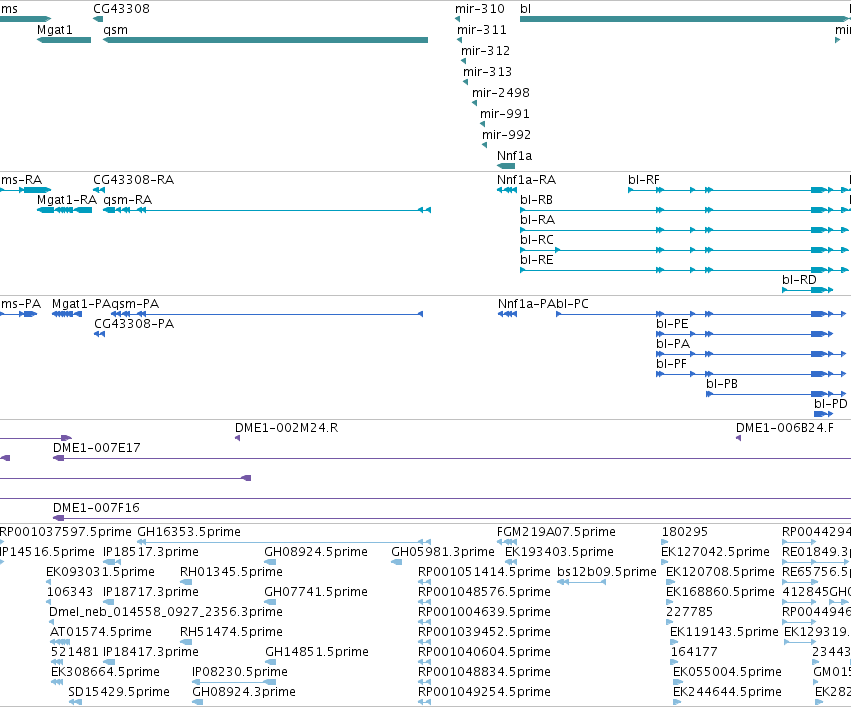The width and height of the screenshot is (851, 707).
Task: Open the bl-RC transcript label
Action: pos(537,240)
